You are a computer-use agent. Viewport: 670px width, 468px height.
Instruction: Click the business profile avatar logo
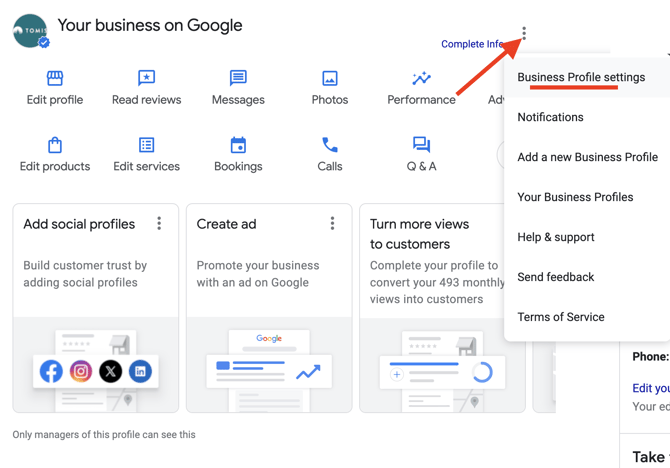(30, 30)
